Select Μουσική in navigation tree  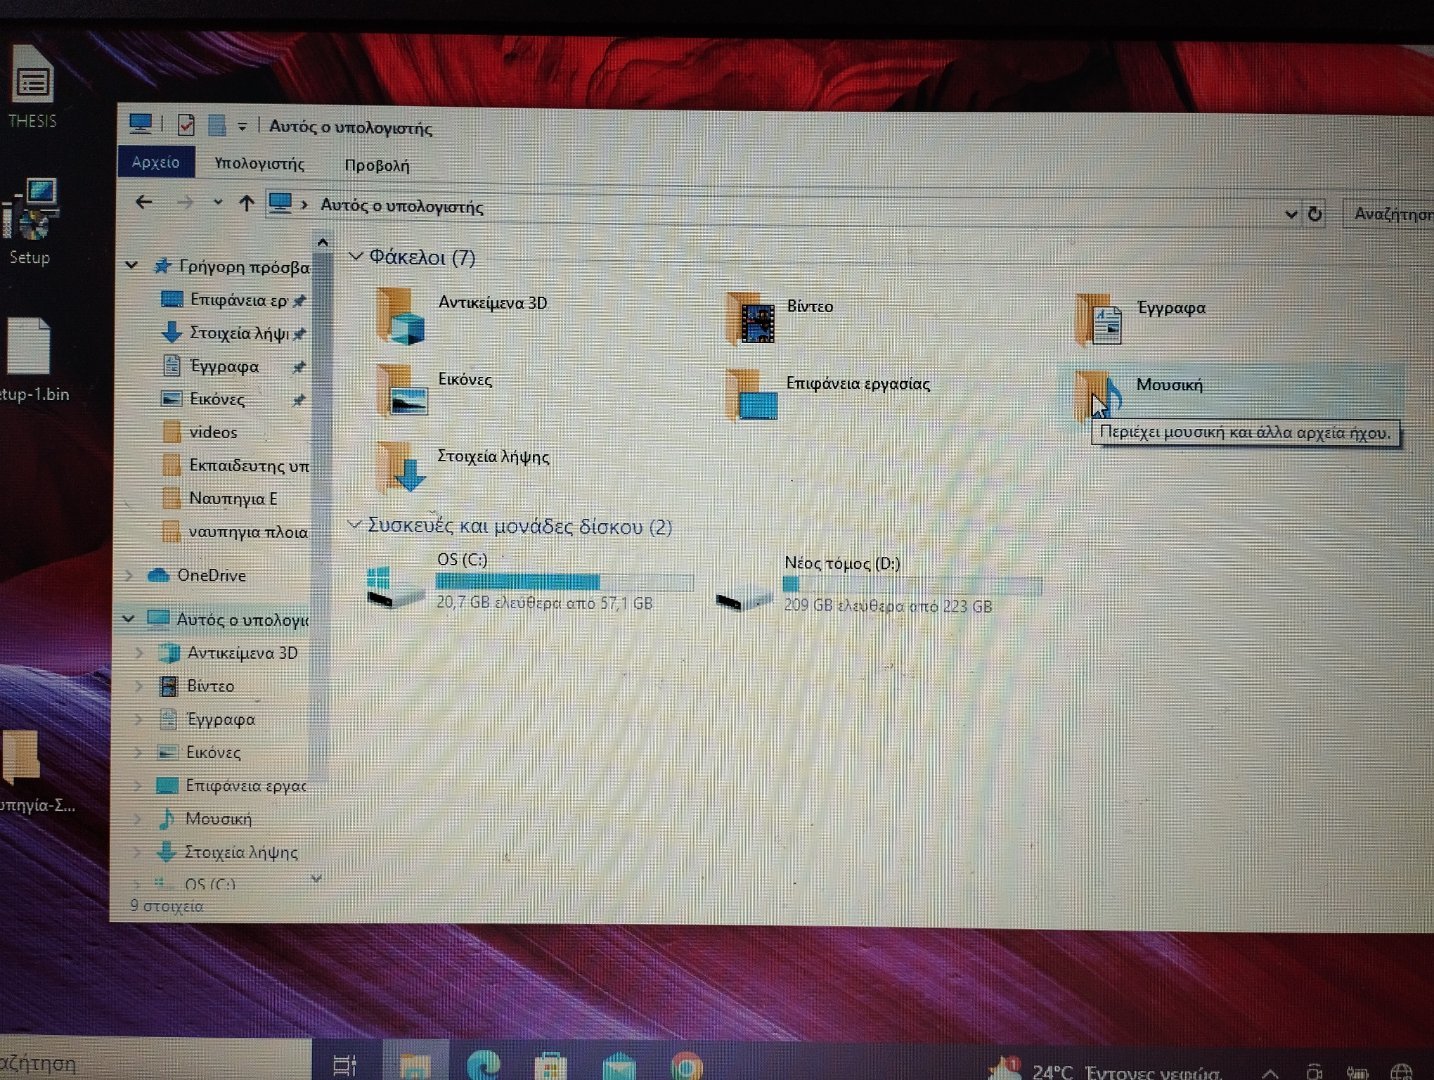(x=205, y=818)
